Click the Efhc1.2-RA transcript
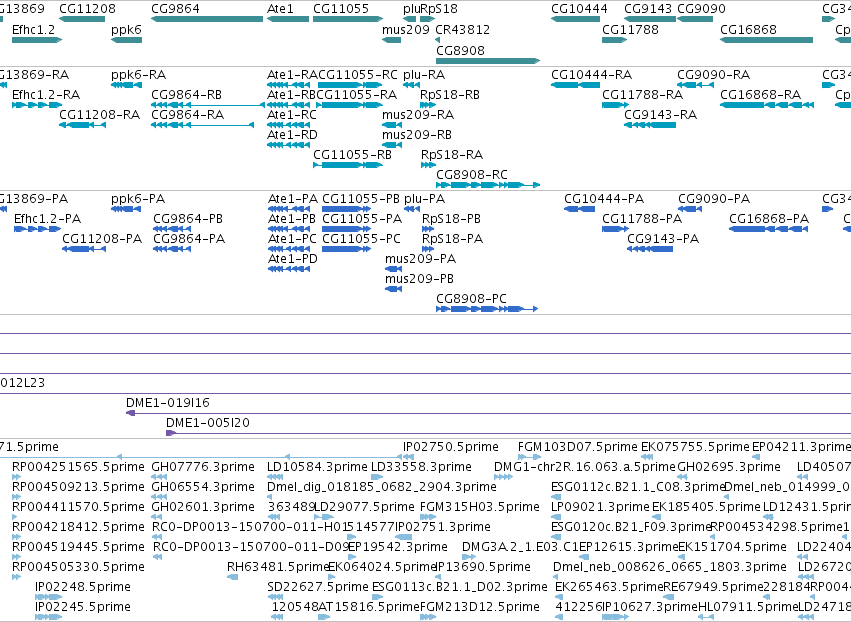The width and height of the screenshot is (851, 622). [37, 105]
